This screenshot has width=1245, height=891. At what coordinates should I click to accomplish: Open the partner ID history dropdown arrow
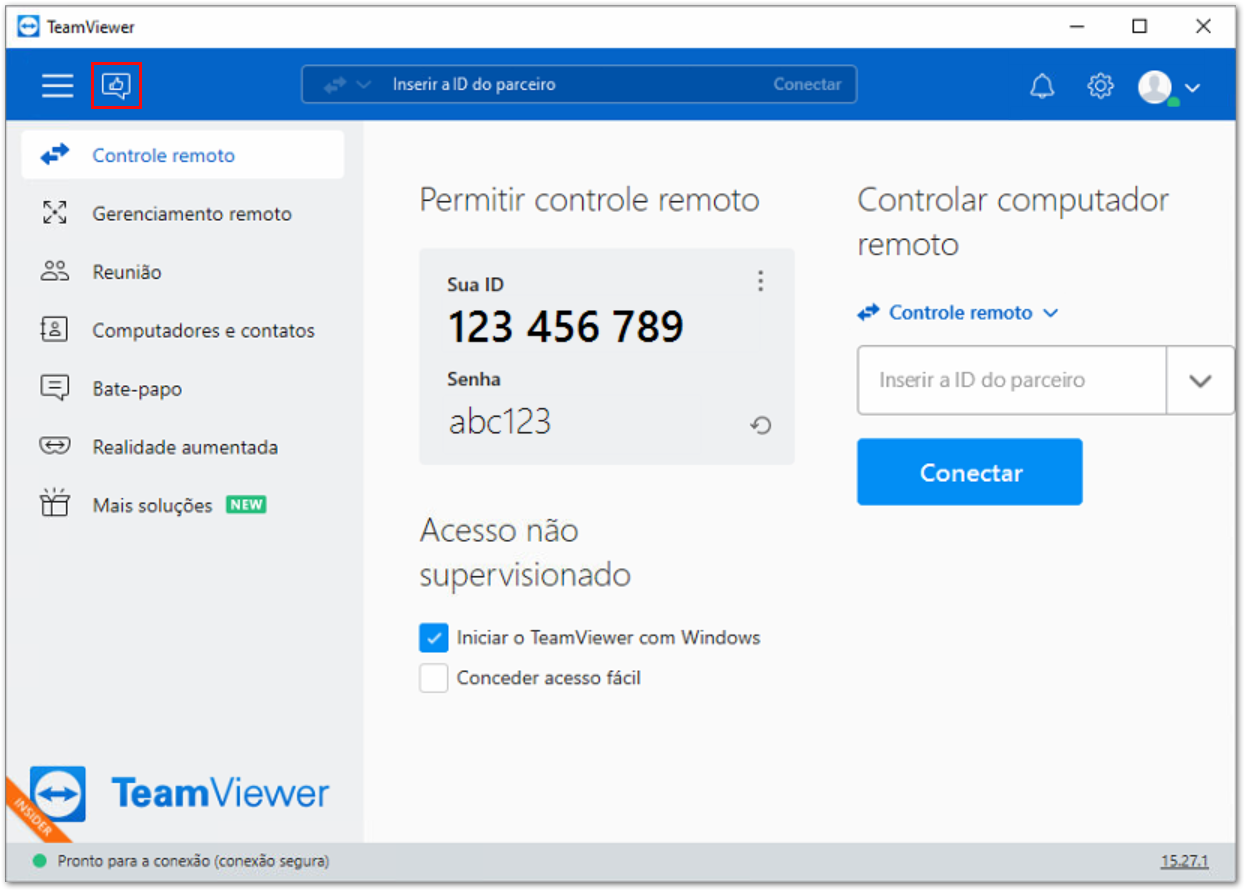(1200, 381)
